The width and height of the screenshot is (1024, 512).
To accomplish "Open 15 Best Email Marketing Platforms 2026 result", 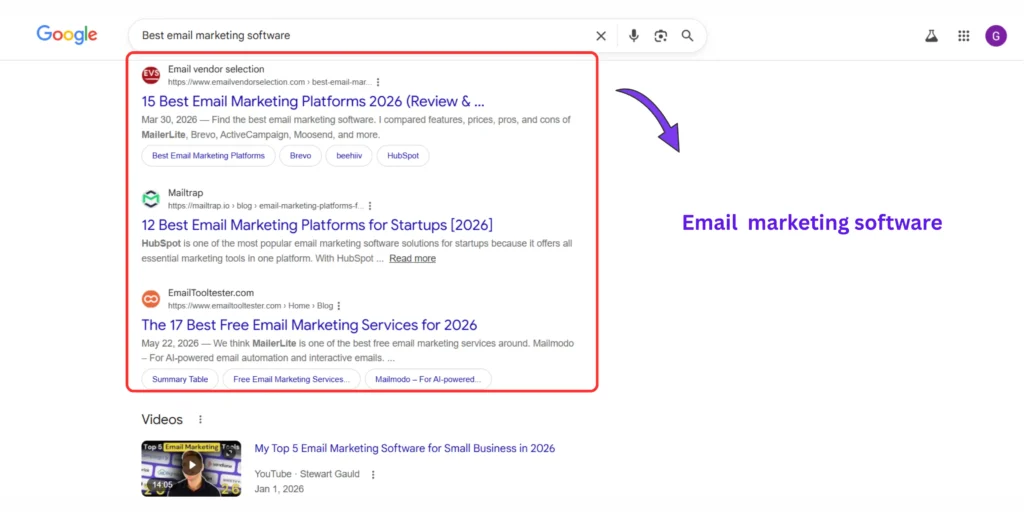I will click(313, 101).
